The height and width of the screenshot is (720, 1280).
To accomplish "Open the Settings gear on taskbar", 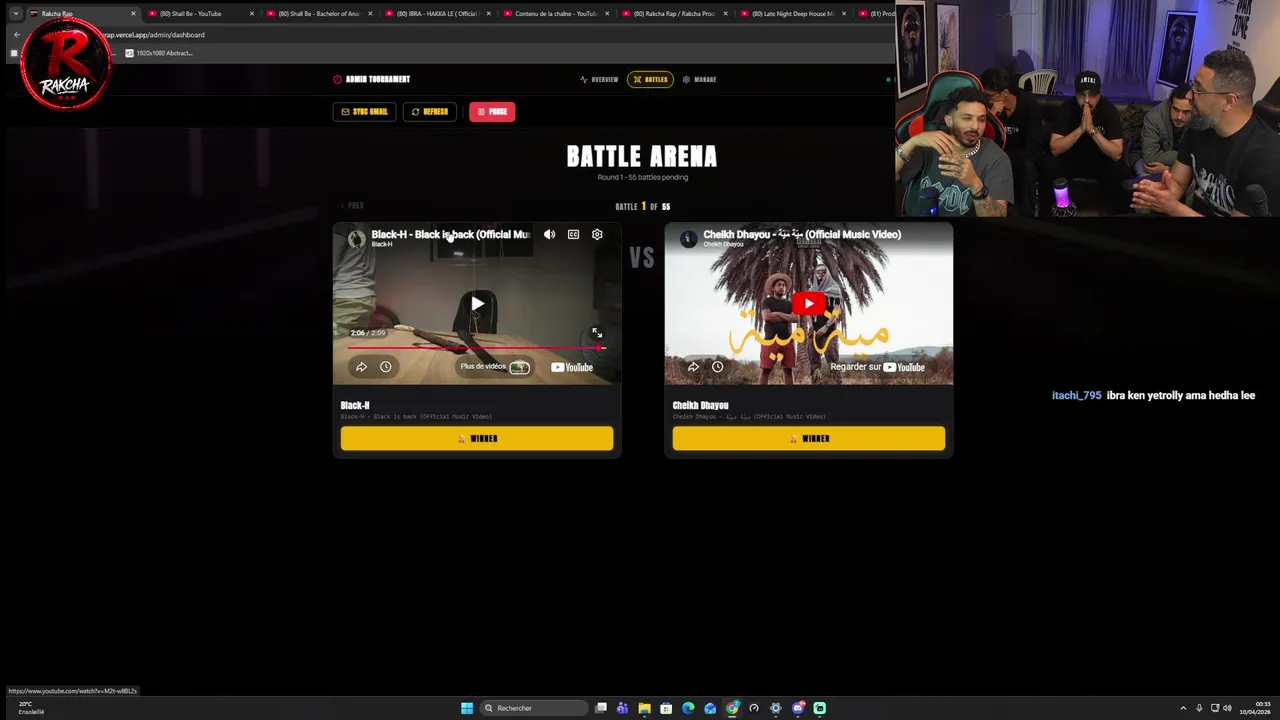I will click(775, 708).
